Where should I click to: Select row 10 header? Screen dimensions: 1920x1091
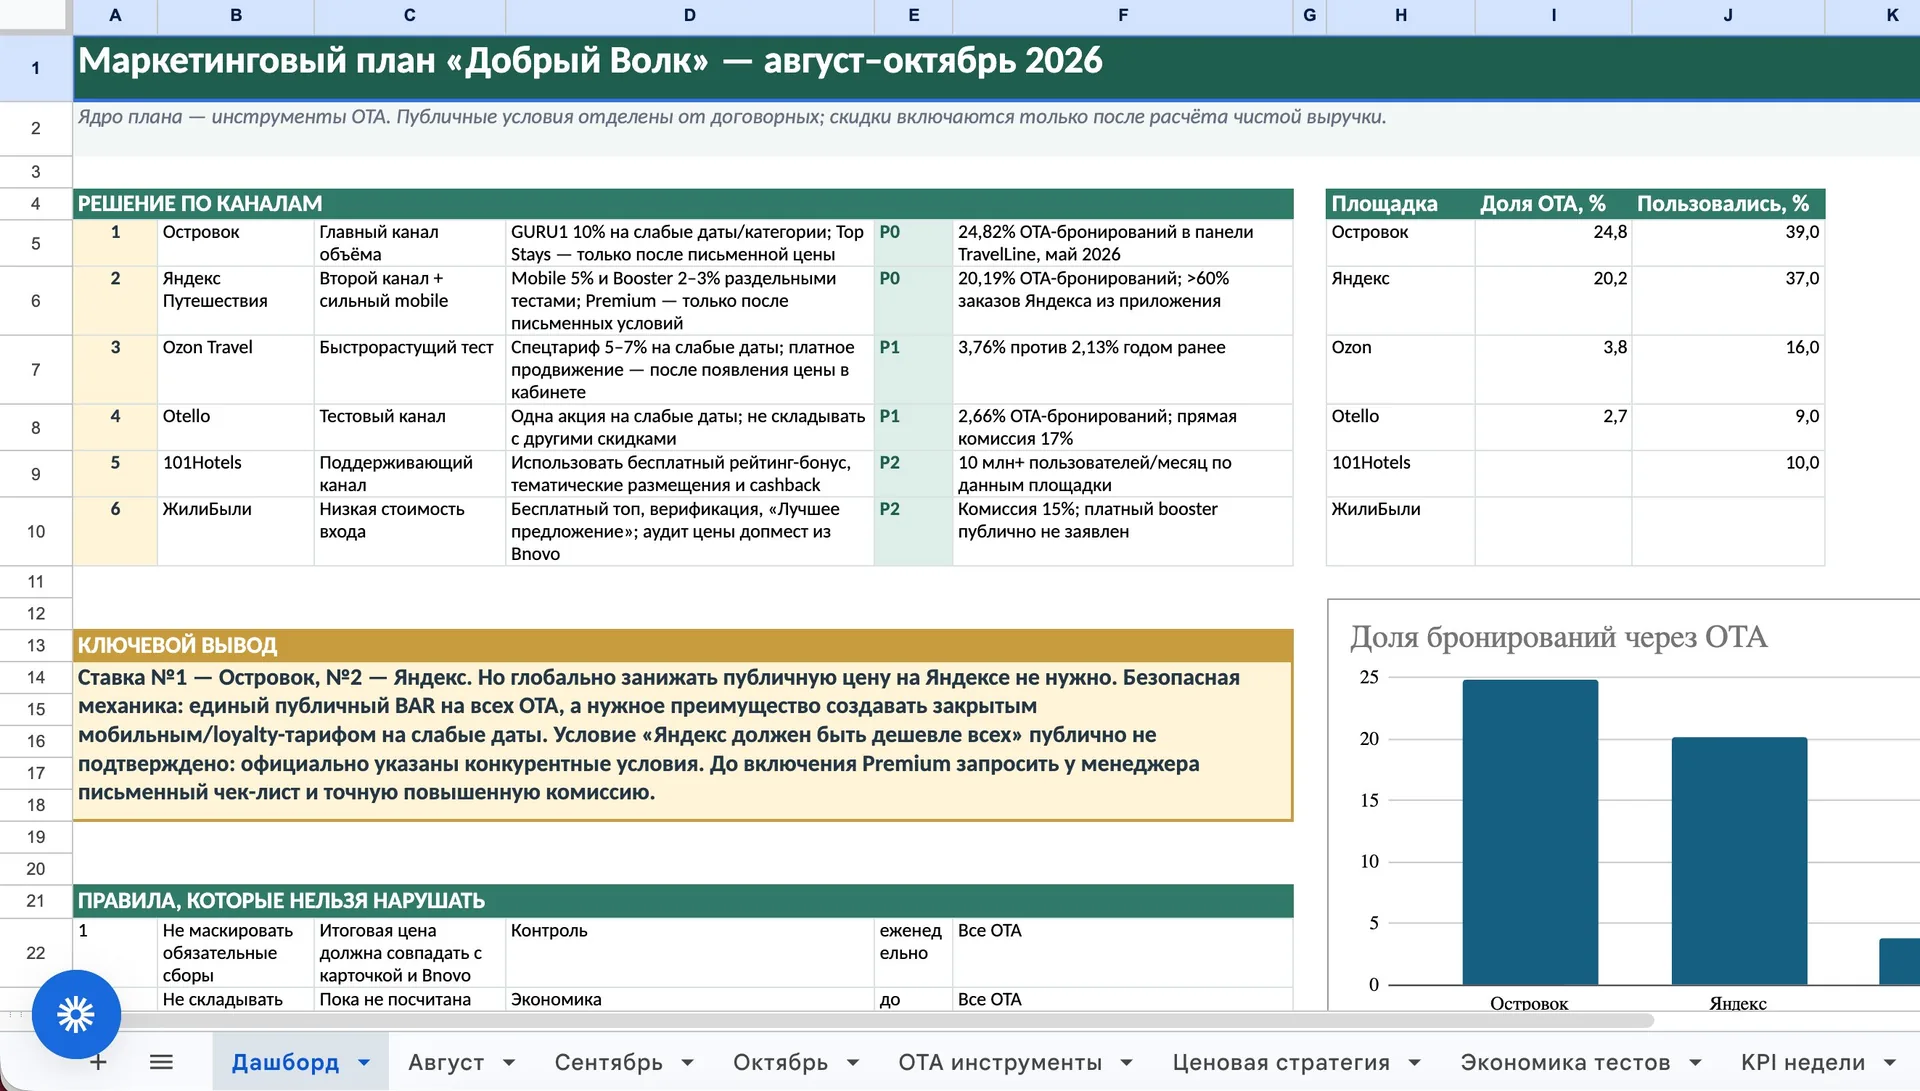(x=36, y=531)
